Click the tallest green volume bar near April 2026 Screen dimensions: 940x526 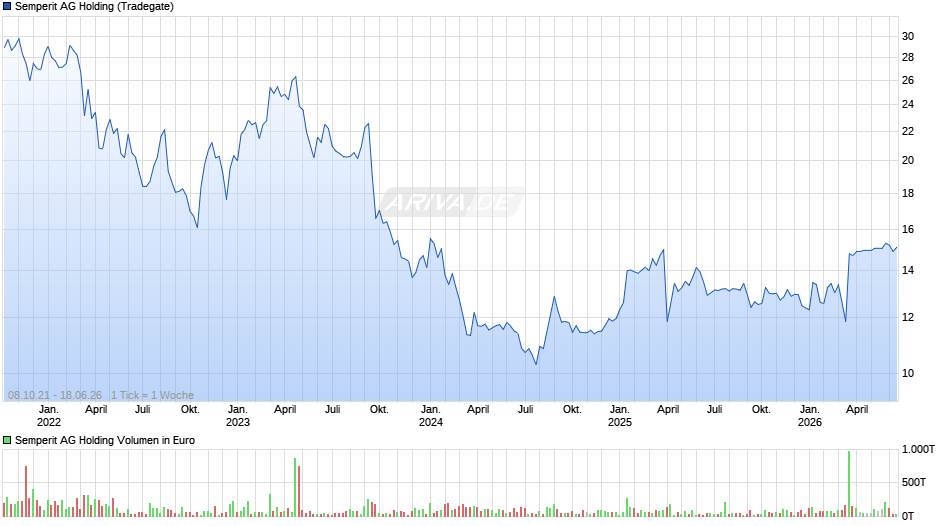(x=849, y=484)
